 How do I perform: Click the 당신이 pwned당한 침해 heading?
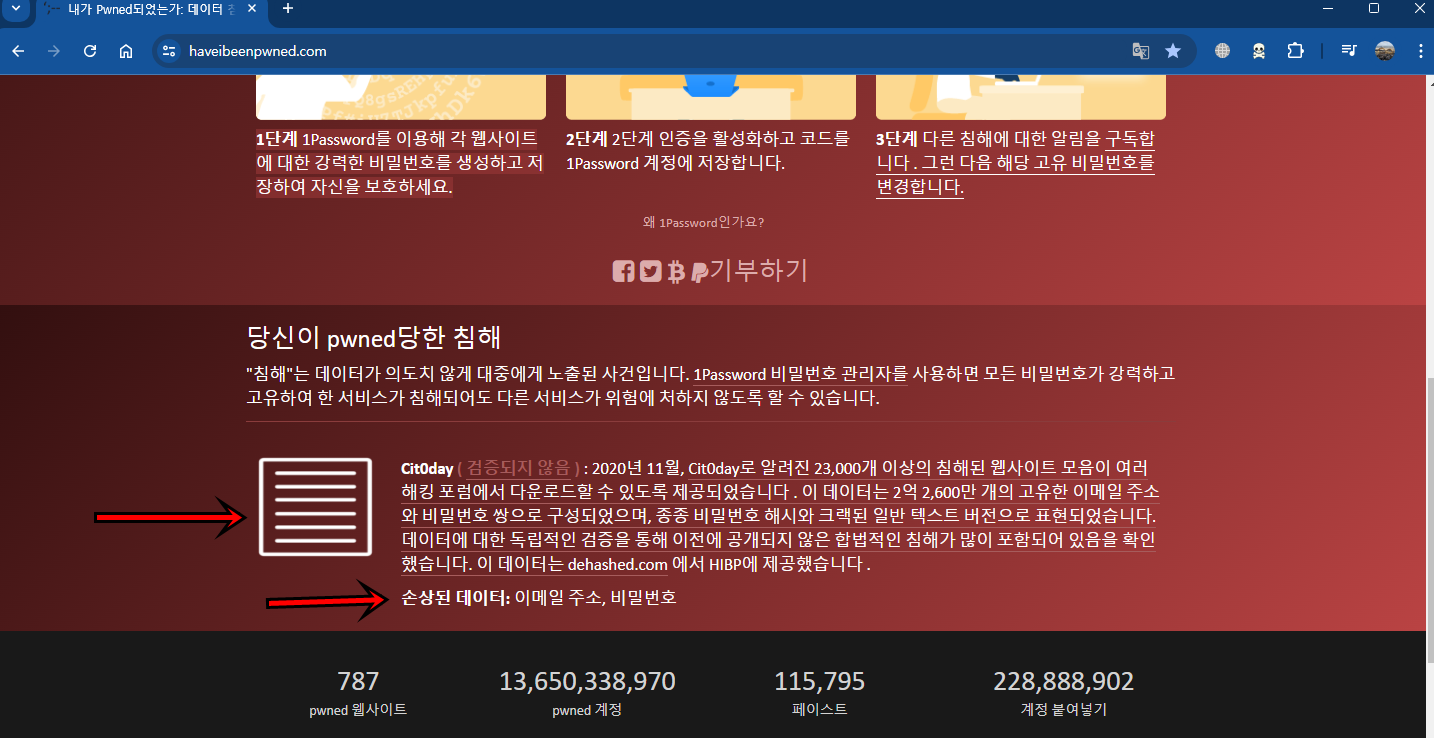[x=374, y=336]
